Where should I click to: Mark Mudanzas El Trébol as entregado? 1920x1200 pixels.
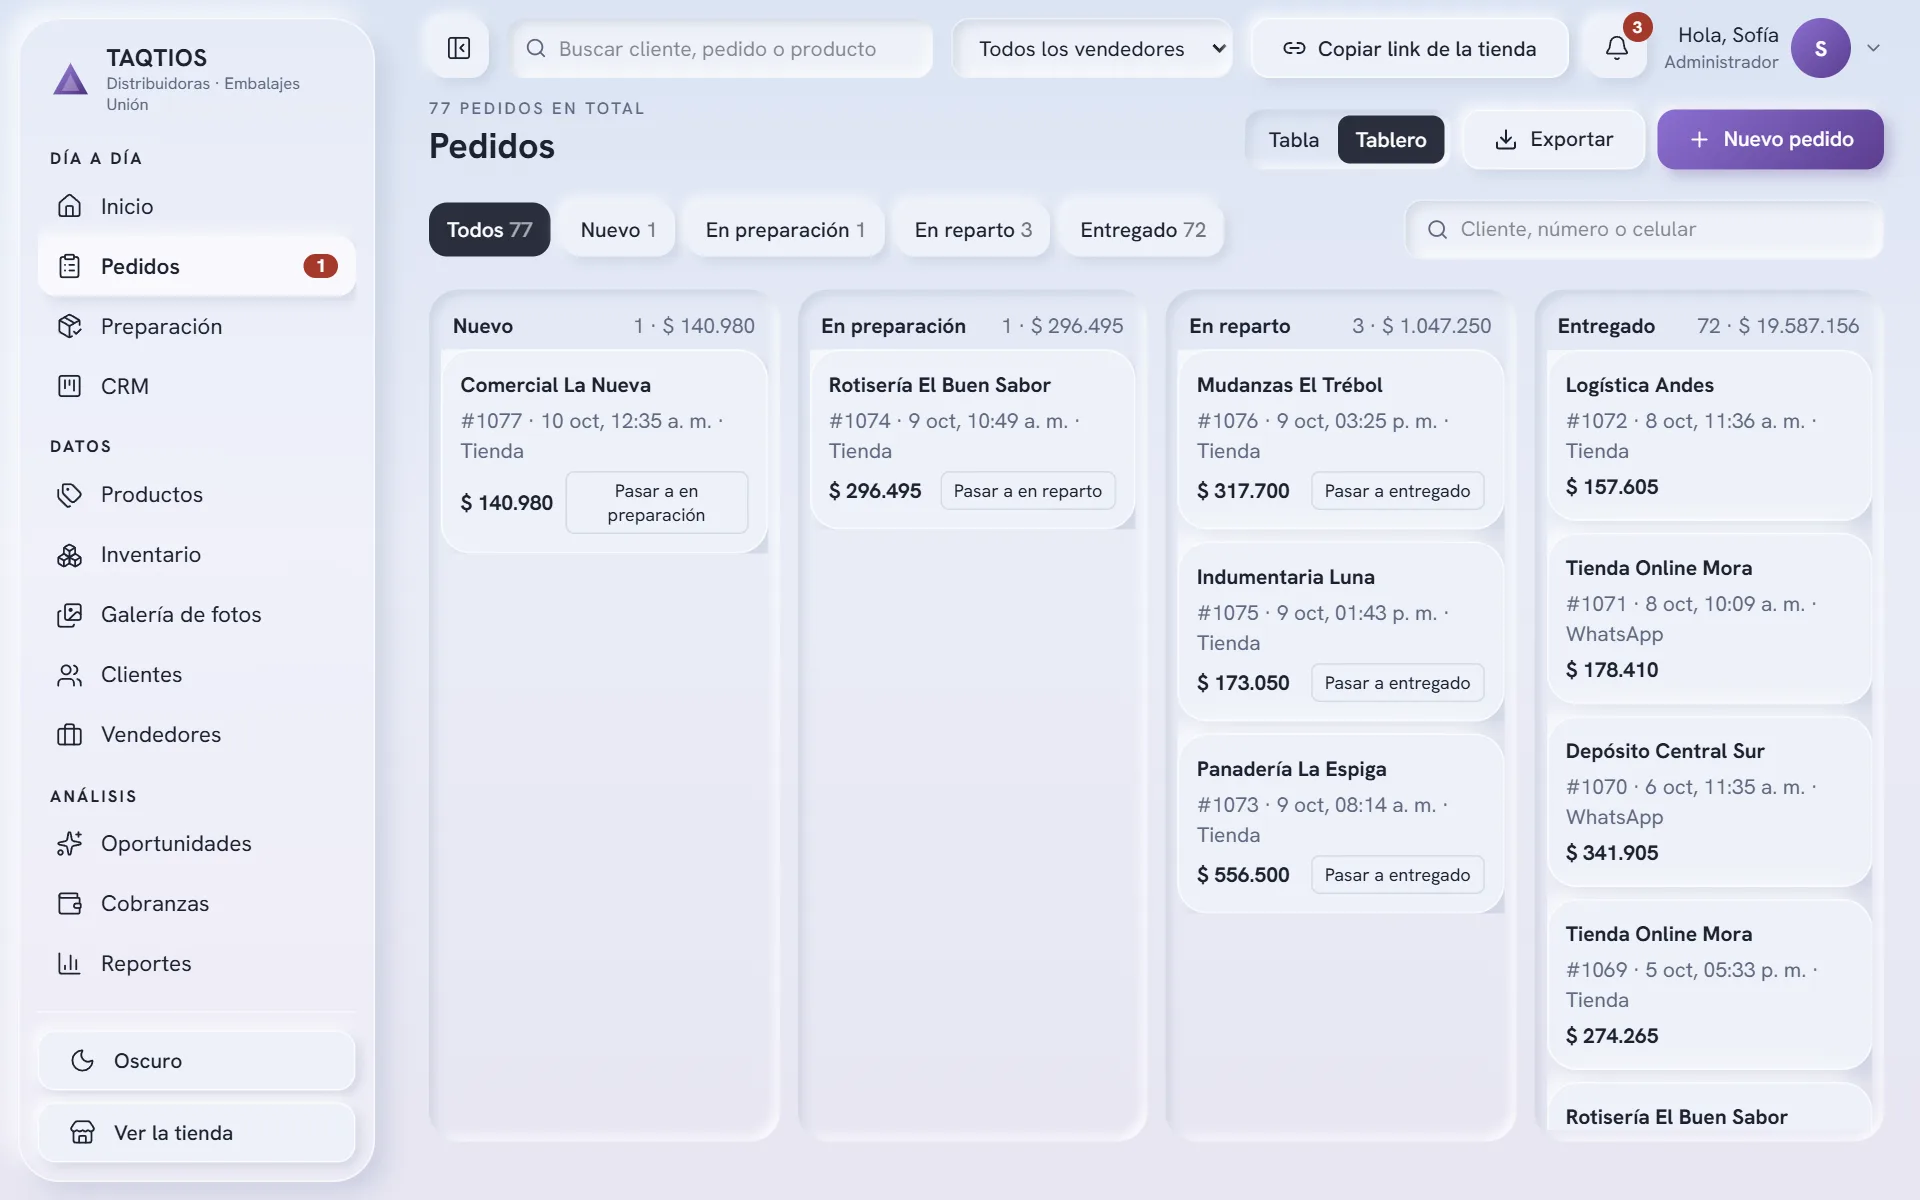(1397, 491)
